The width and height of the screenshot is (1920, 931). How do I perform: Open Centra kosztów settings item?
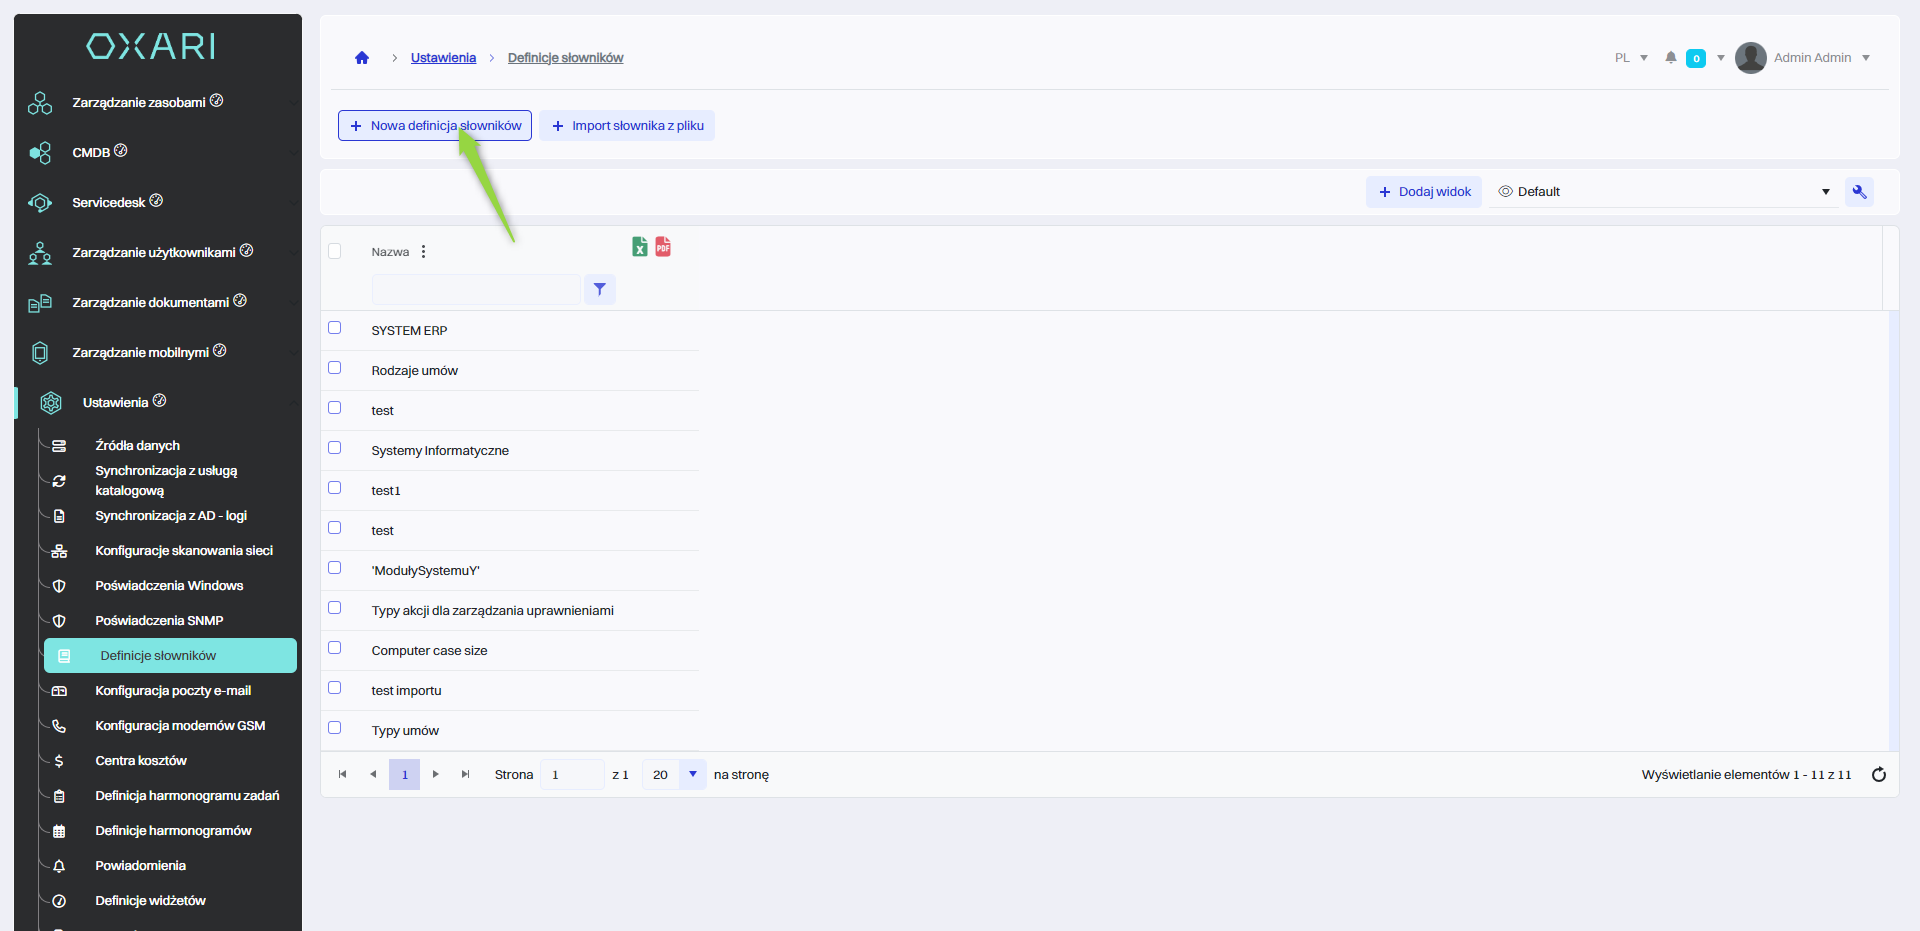(x=141, y=761)
